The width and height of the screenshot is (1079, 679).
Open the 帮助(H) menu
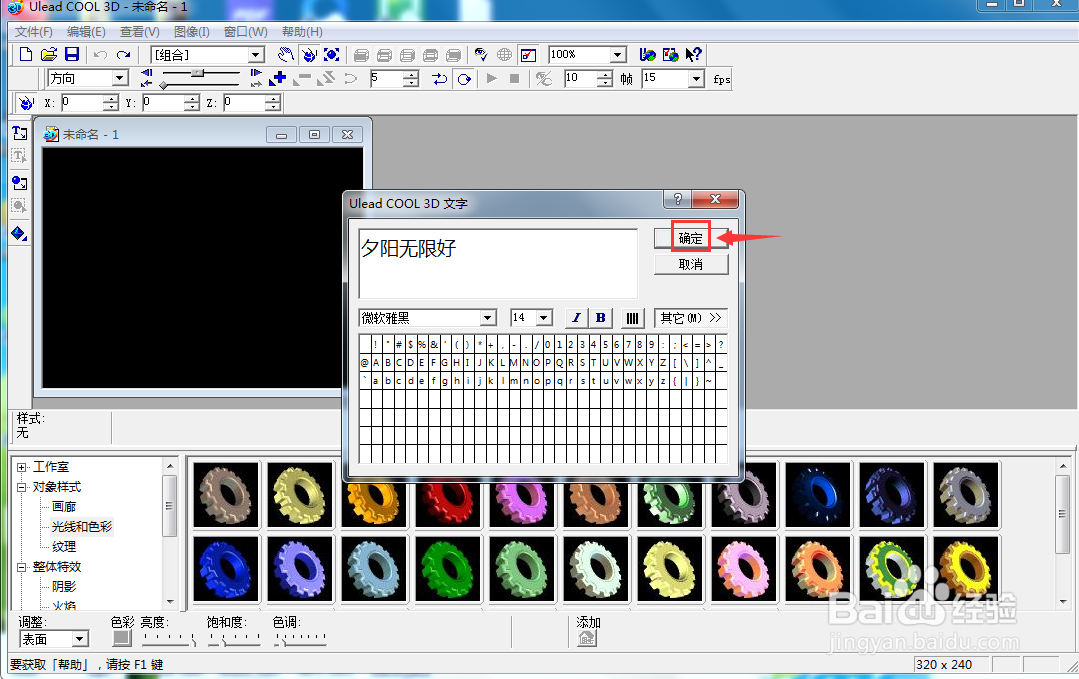coord(302,32)
